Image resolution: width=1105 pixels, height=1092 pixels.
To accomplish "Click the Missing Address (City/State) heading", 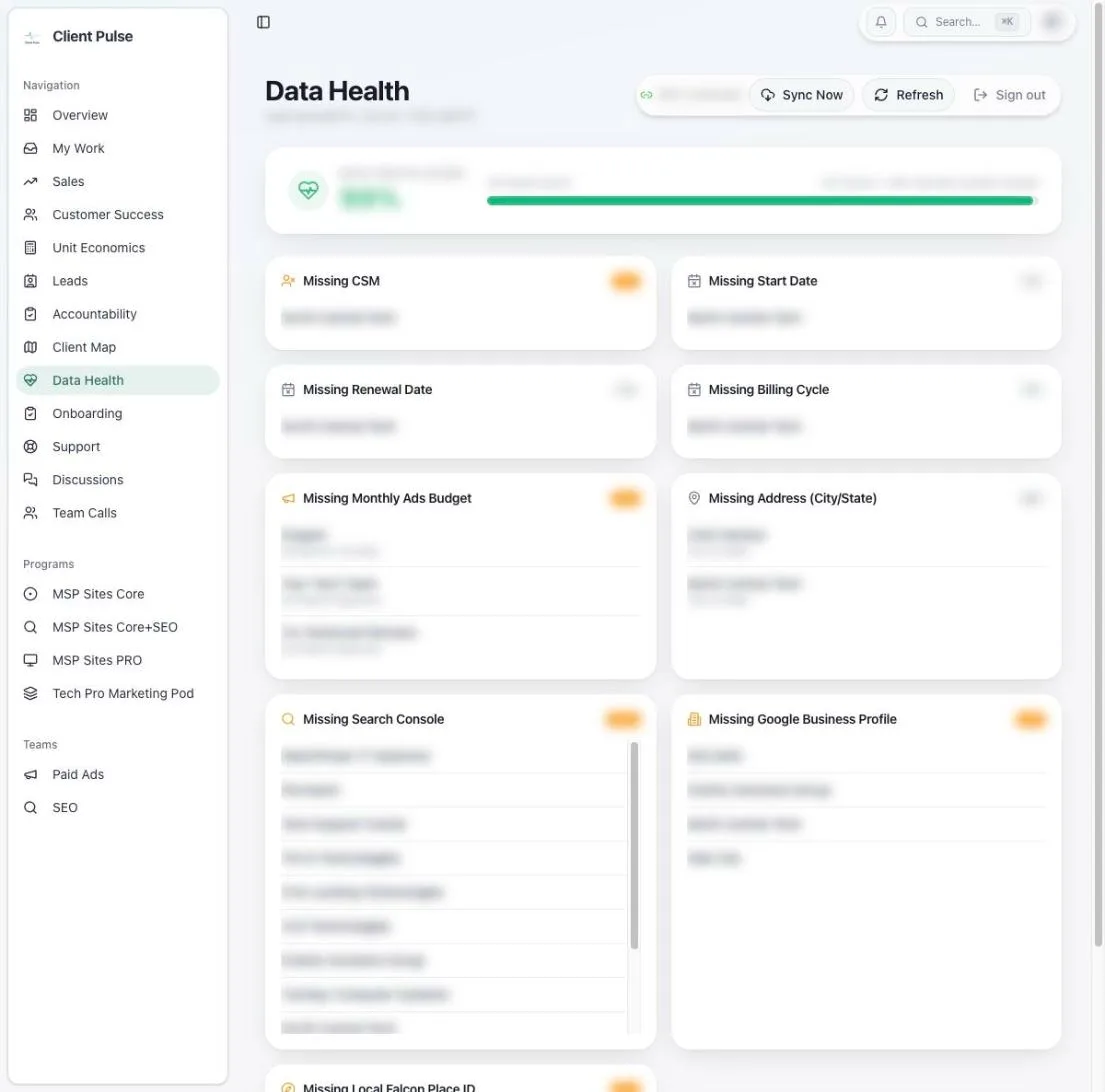I will 792,498.
